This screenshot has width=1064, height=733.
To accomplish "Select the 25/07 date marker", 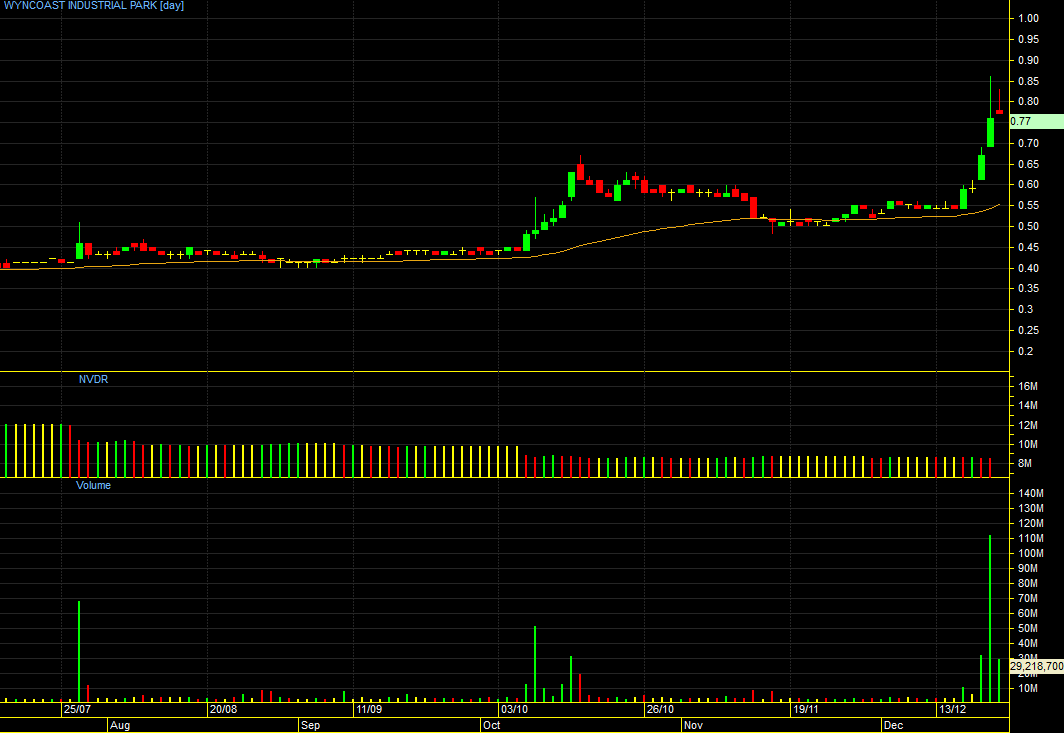I will point(77,709).
